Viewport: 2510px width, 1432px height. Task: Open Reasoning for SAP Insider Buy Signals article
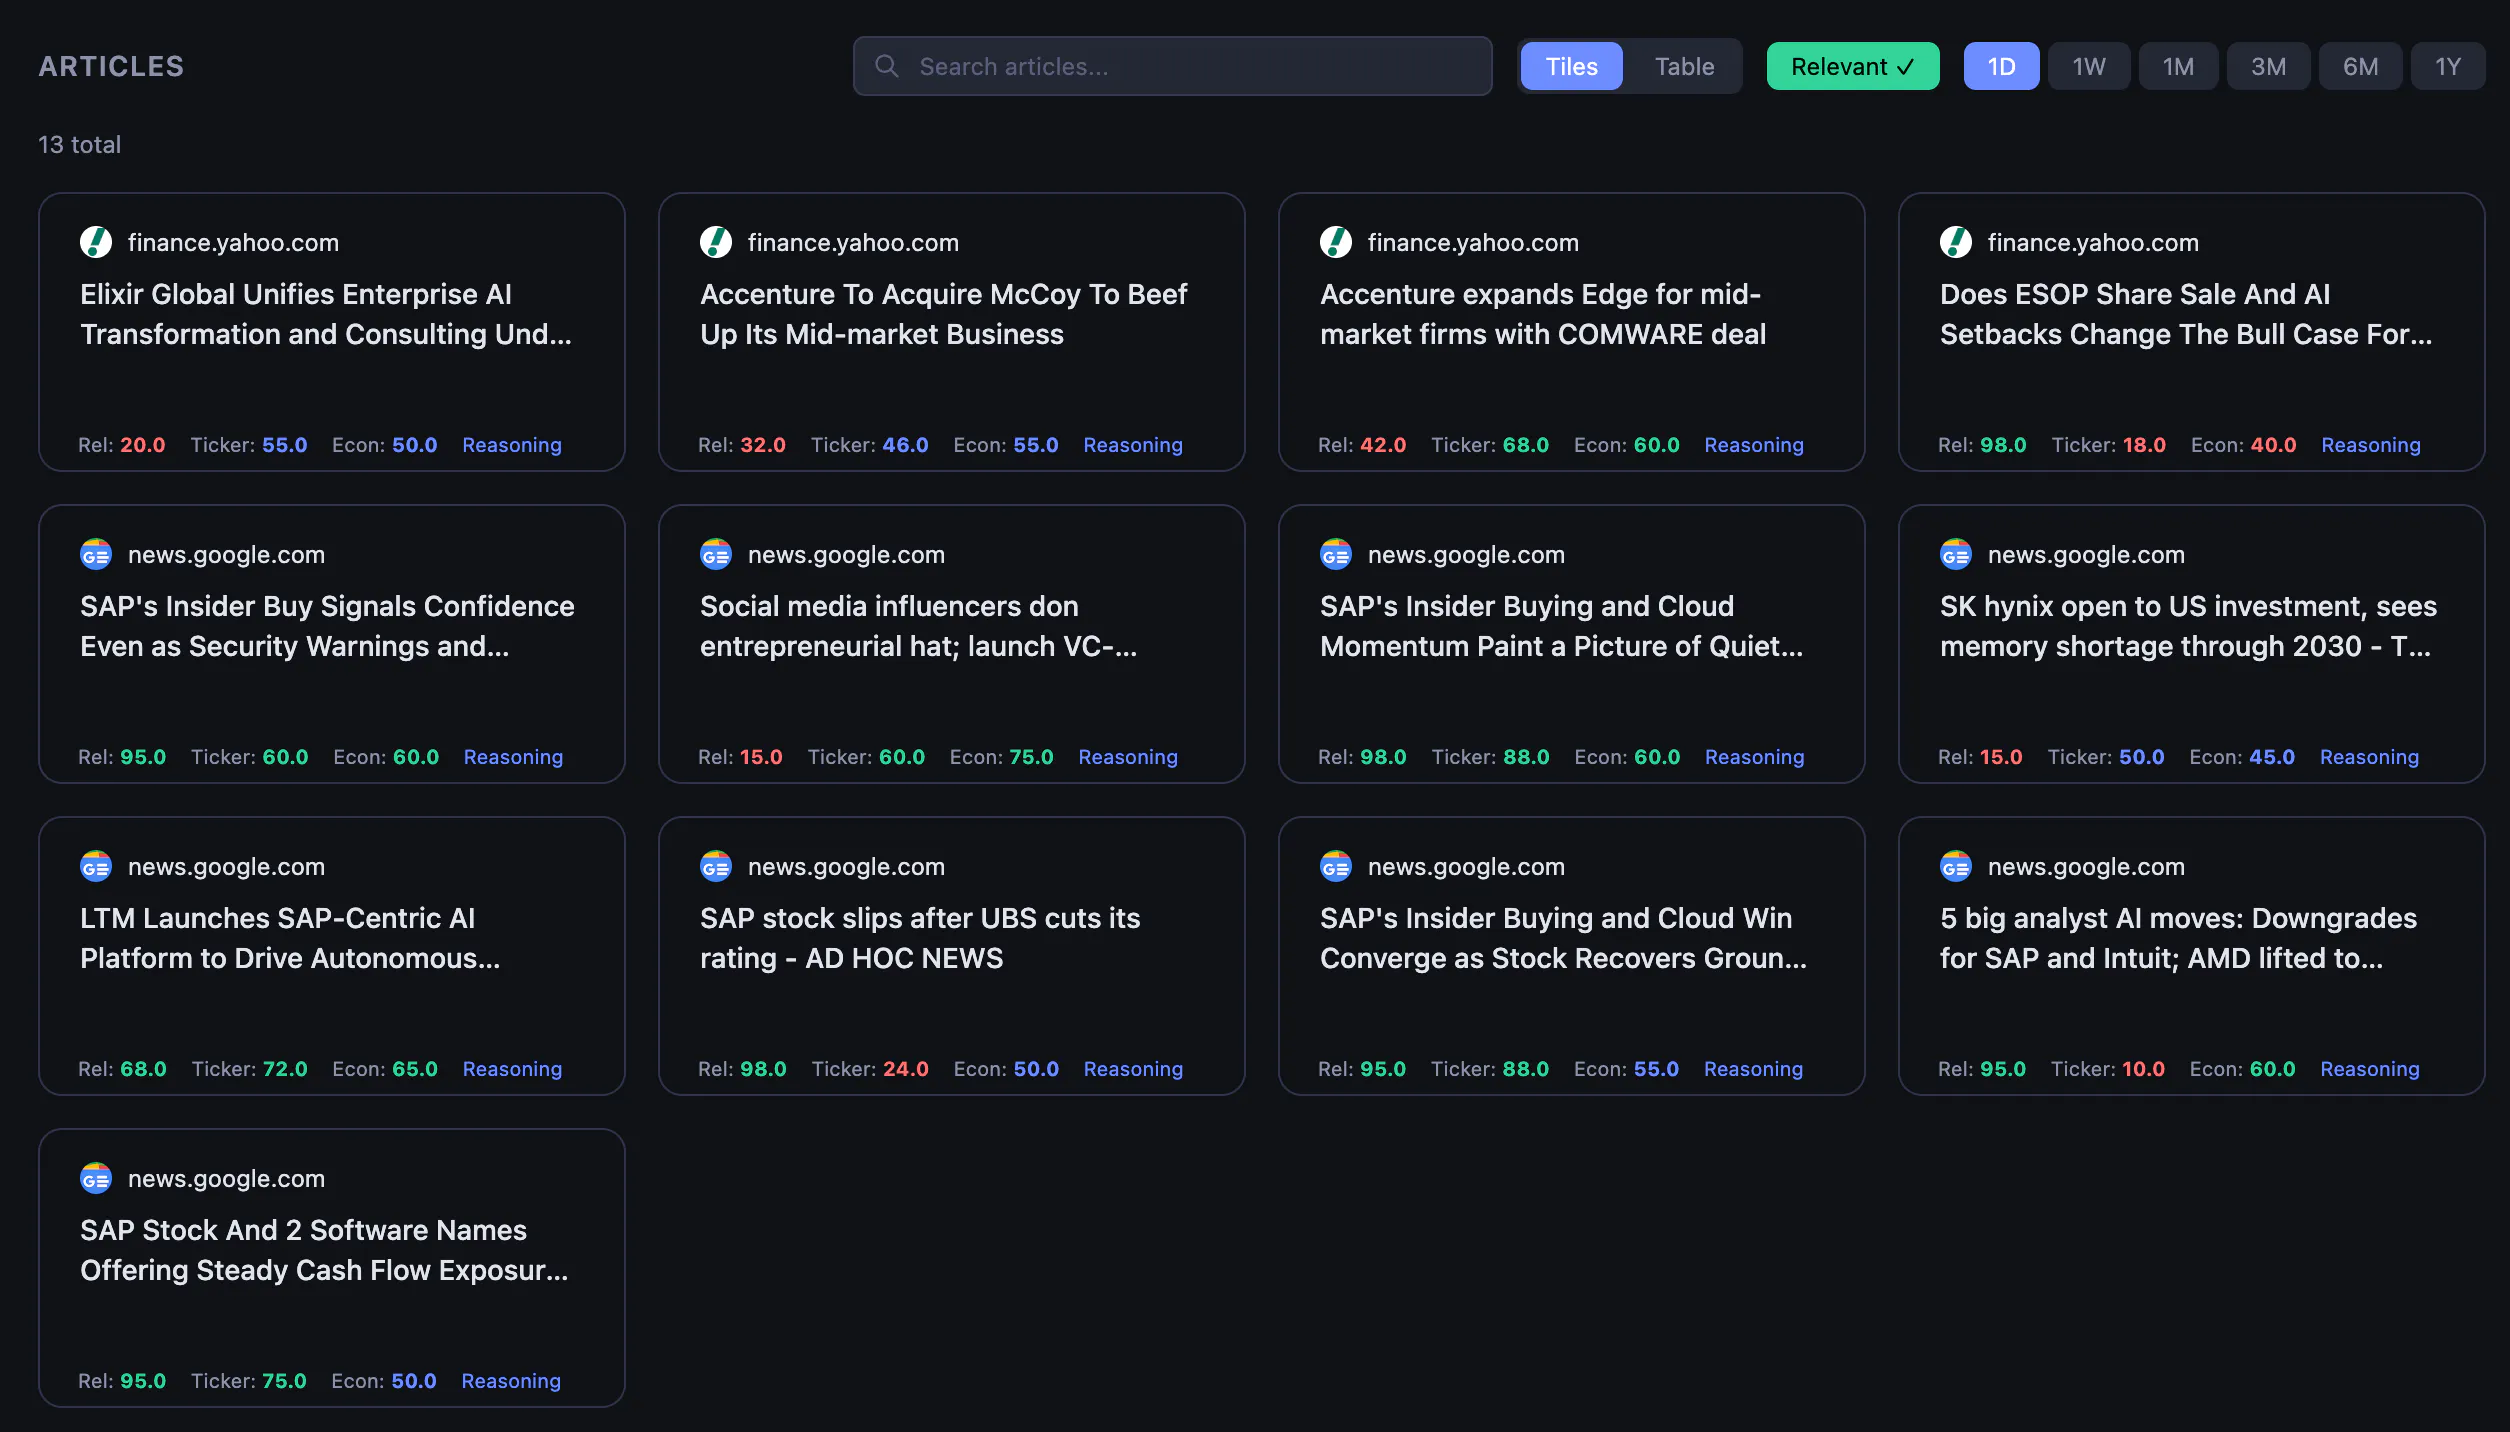[513, 757]
